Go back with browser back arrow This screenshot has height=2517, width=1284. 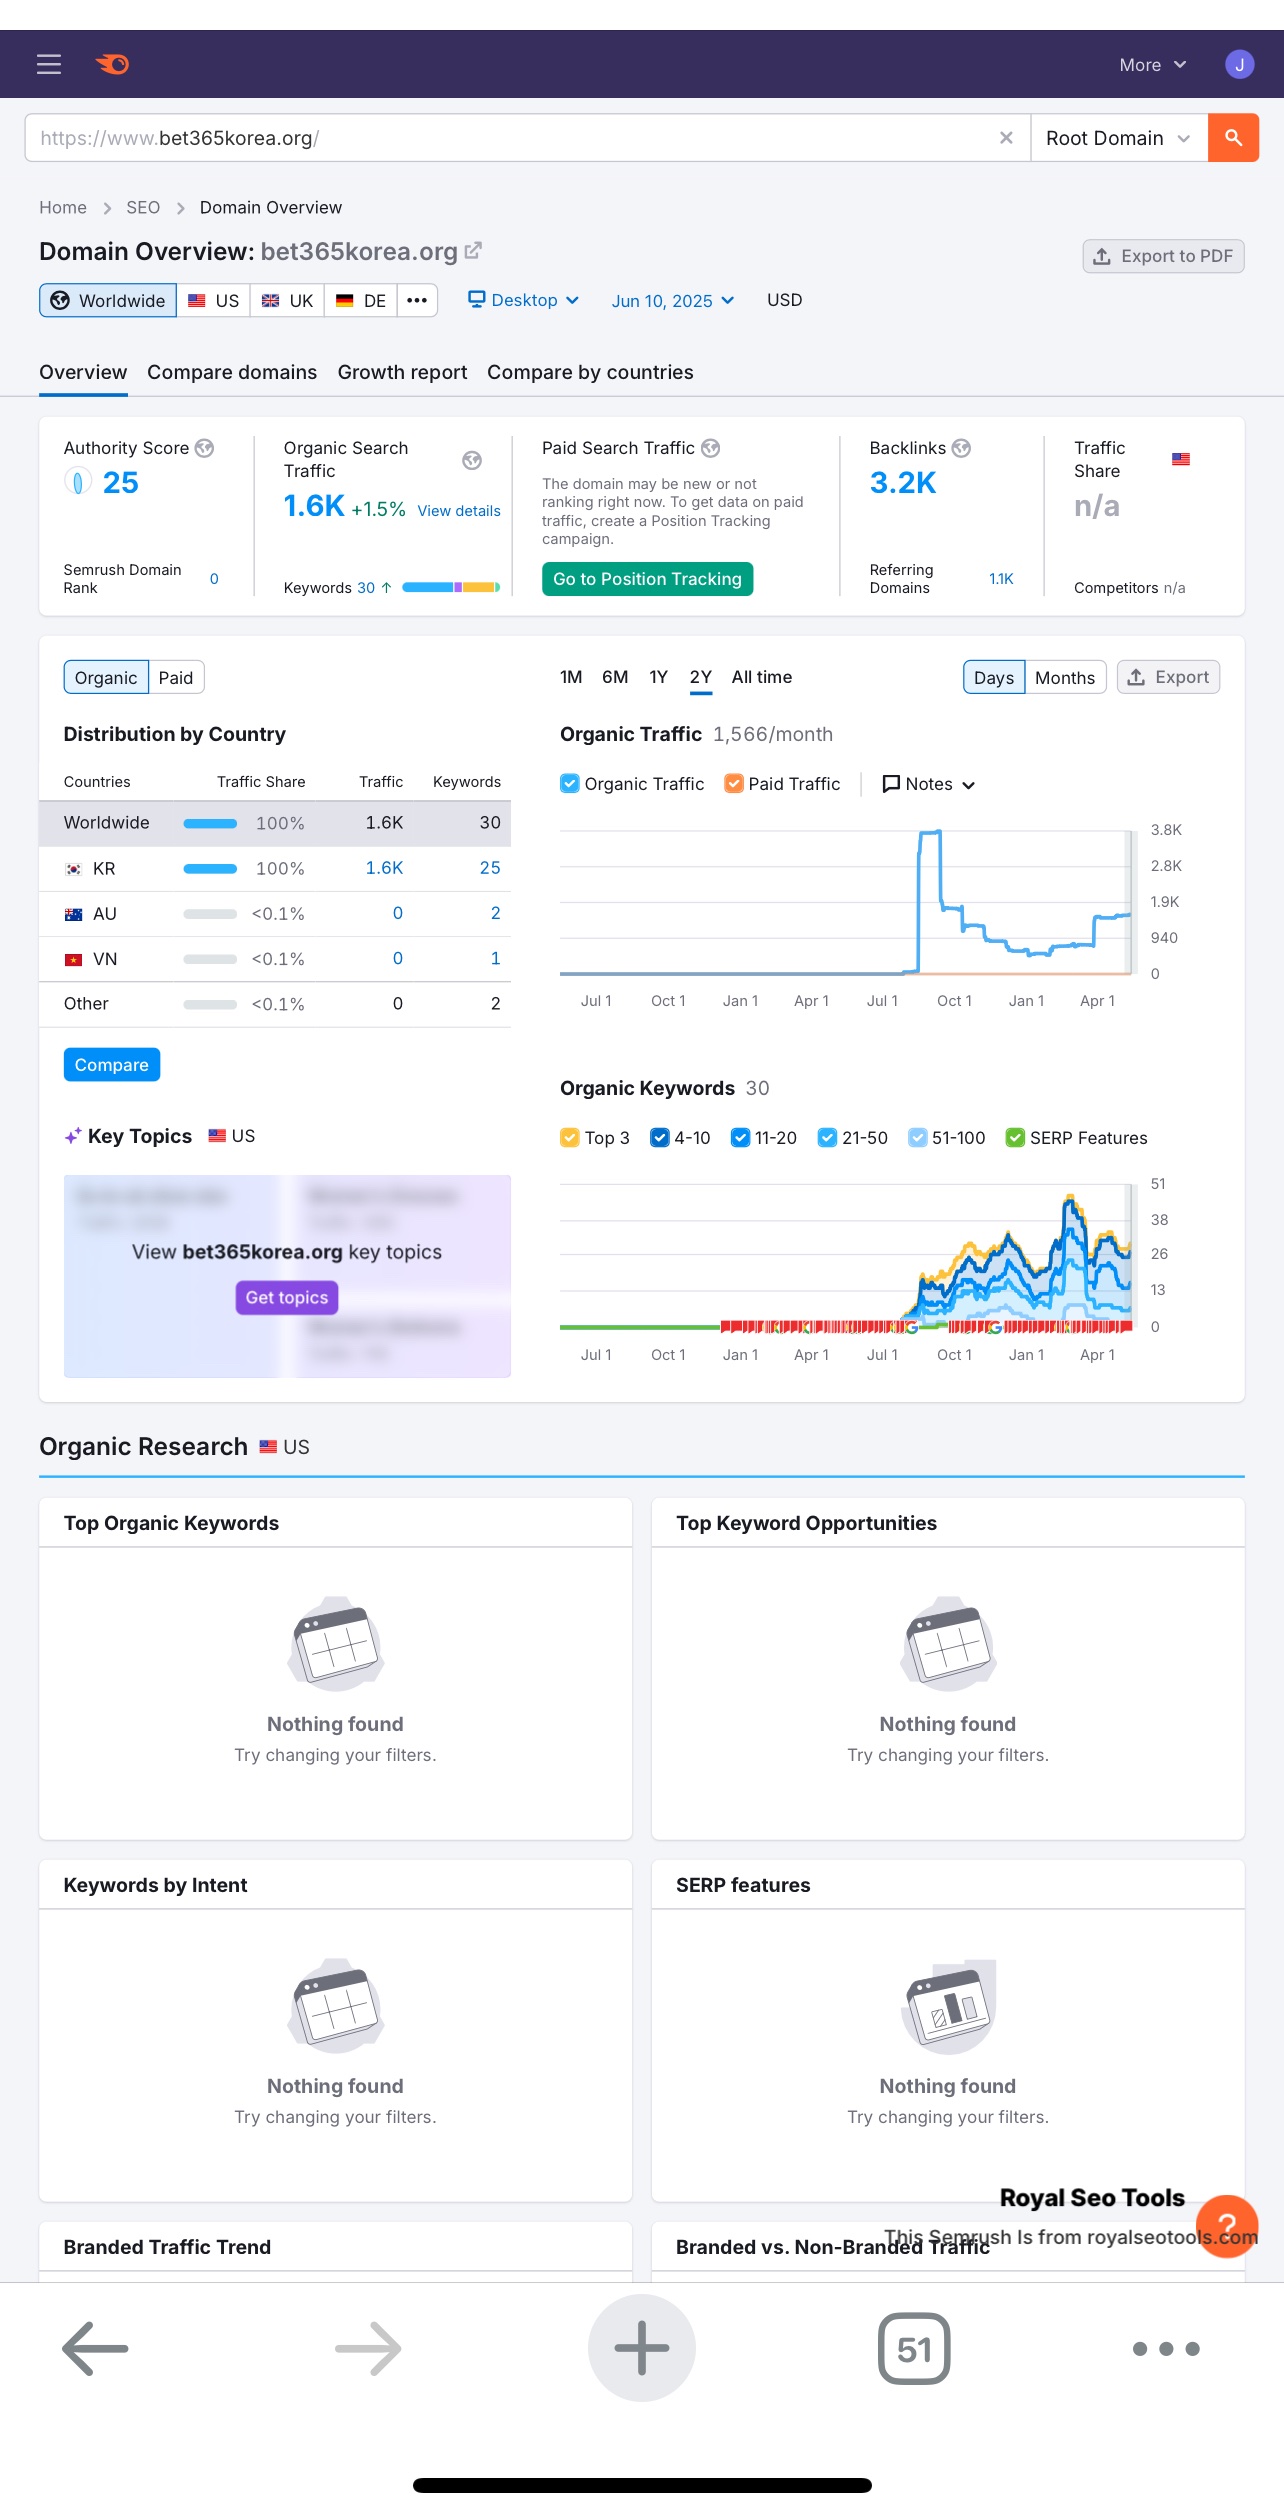click(x=95, y=2348)
